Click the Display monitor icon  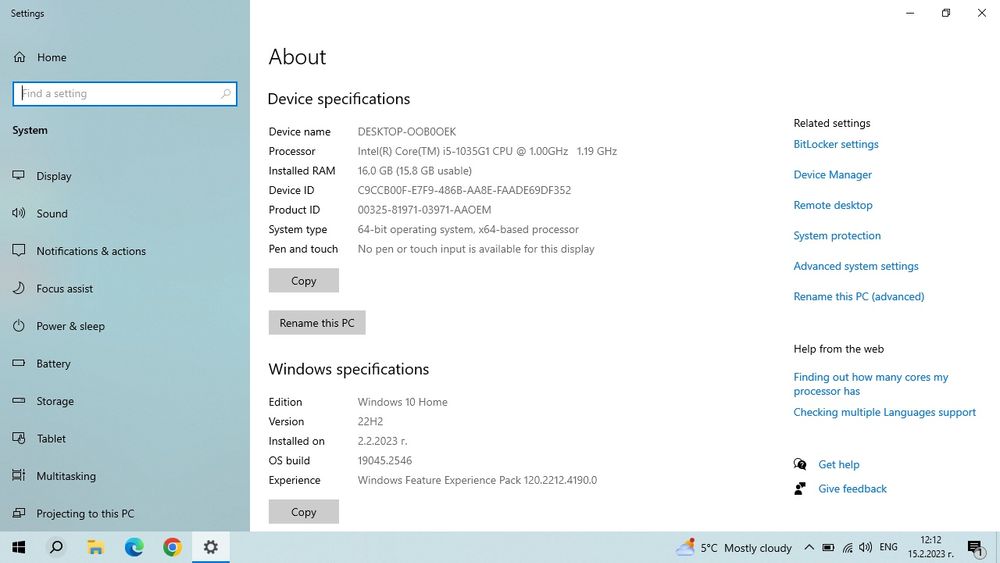18,175
